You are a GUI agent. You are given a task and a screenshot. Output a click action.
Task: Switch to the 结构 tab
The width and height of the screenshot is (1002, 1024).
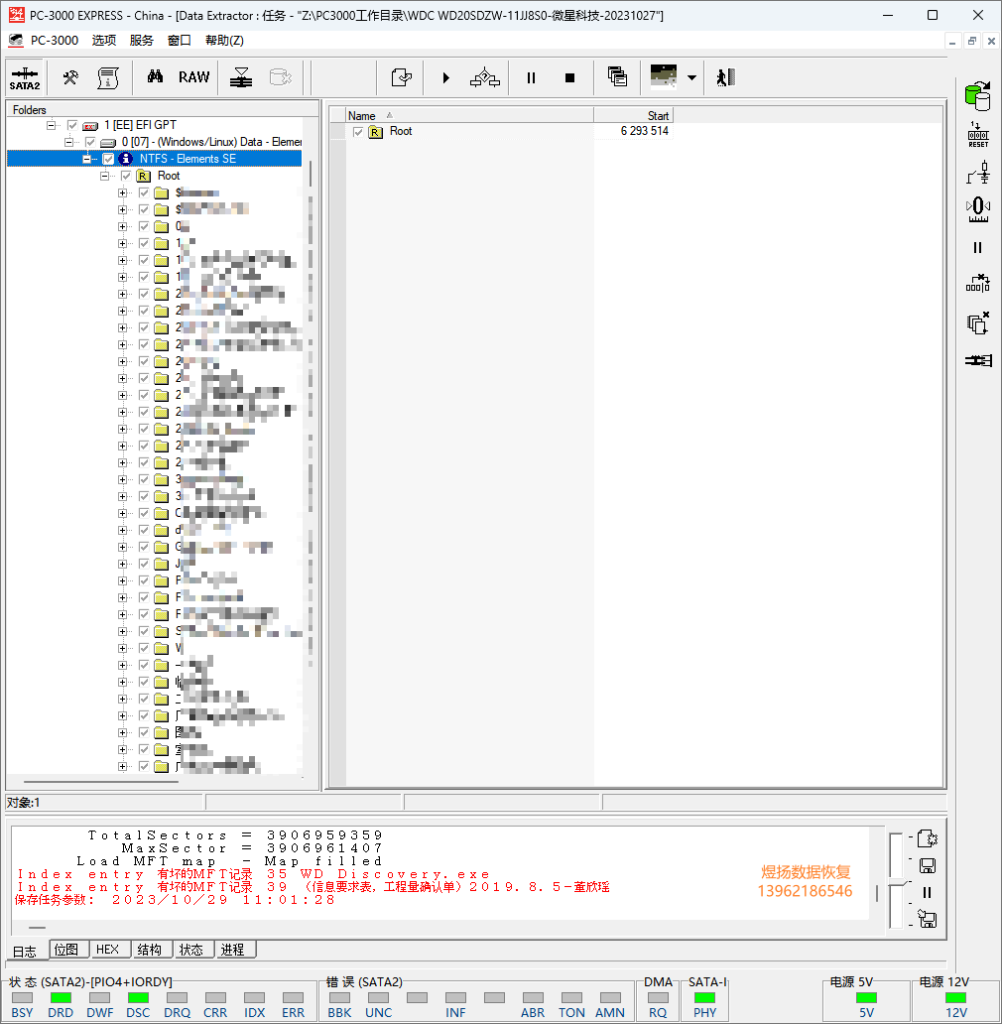coord(150,950)
